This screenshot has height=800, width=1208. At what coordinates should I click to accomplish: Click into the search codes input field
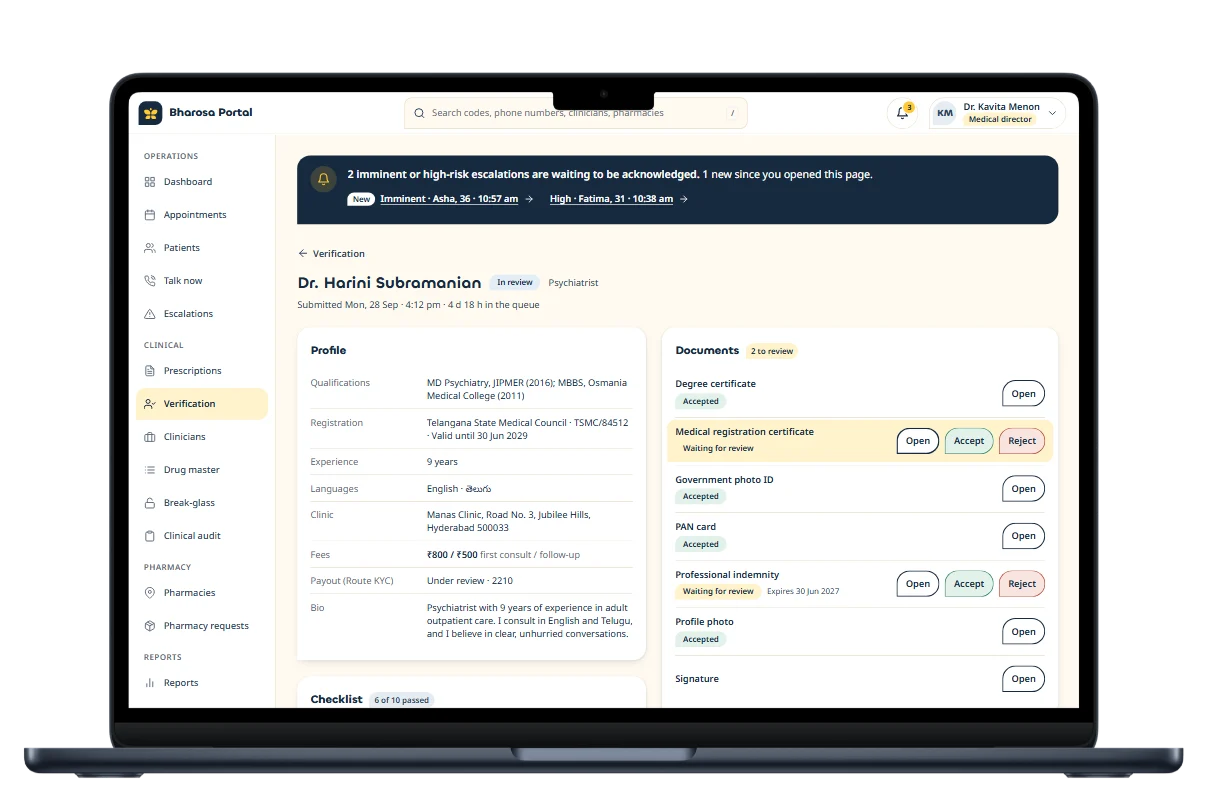(x=577, y=113)
